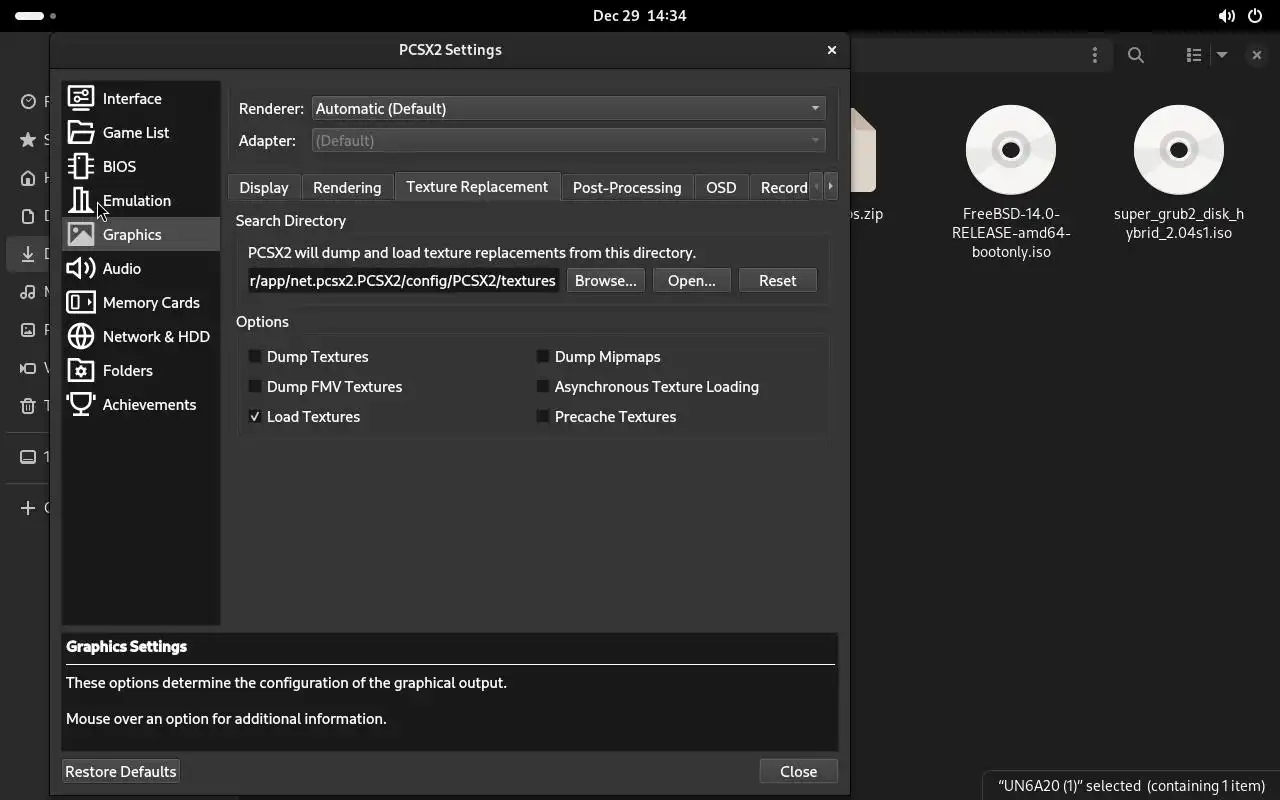Enable Asynchronous Texture Loading
This screenshot has width=1280, height=800.
click(543, 386)
